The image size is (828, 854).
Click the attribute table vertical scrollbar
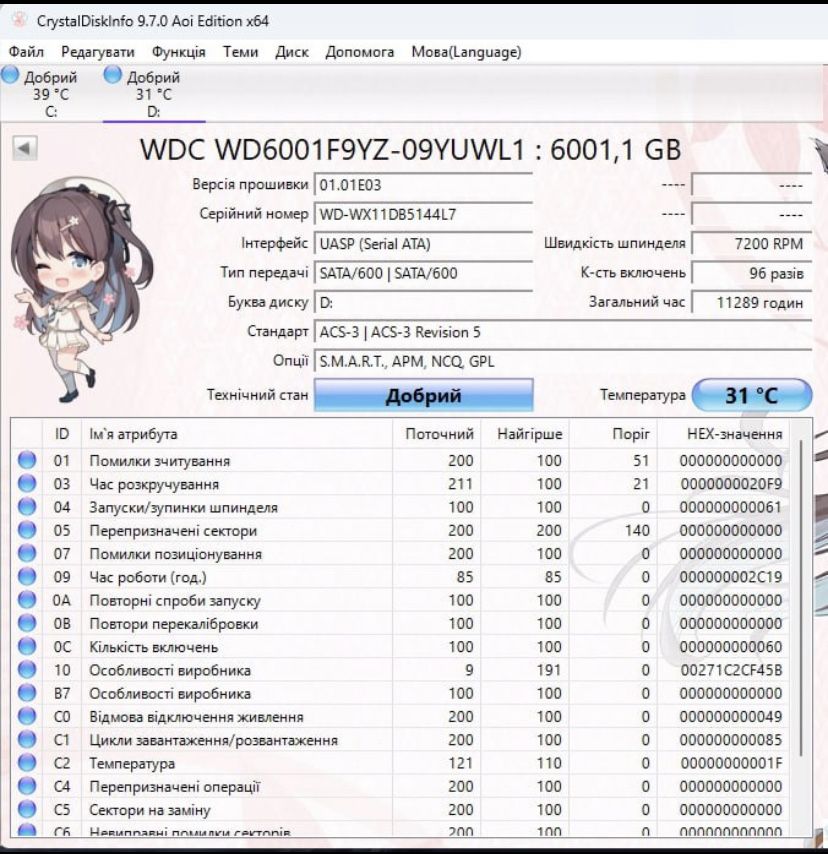pyautogui.click(x=801, y=599)
